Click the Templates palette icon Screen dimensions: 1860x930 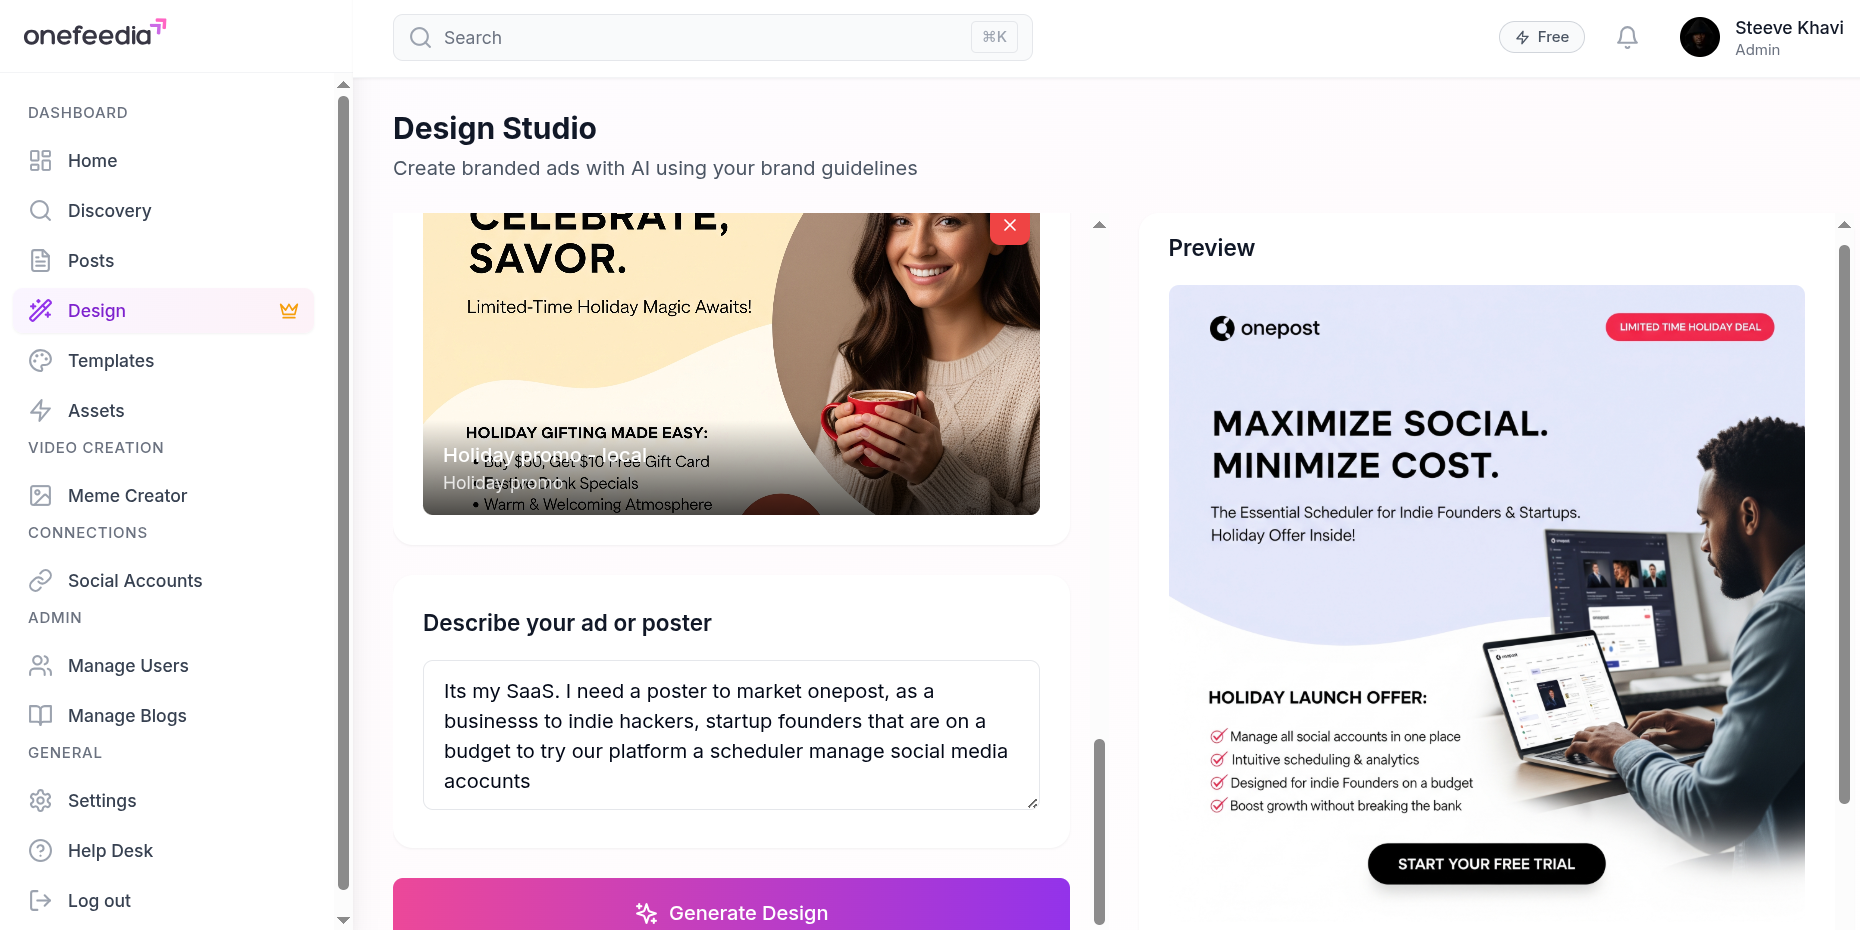40,361
